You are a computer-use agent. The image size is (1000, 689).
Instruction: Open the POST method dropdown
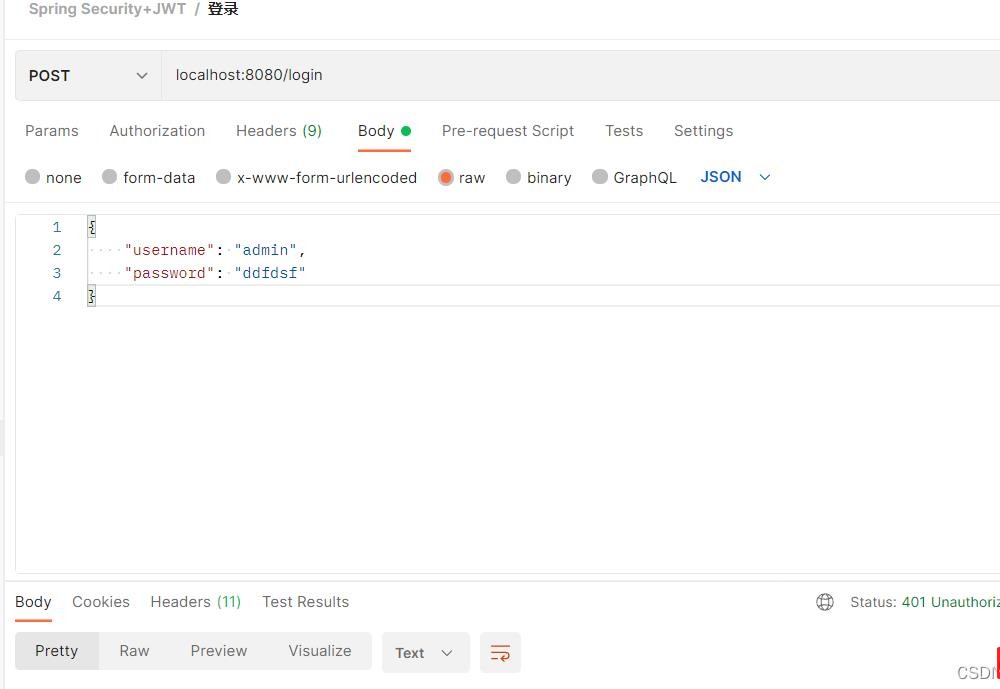[88, 76]
